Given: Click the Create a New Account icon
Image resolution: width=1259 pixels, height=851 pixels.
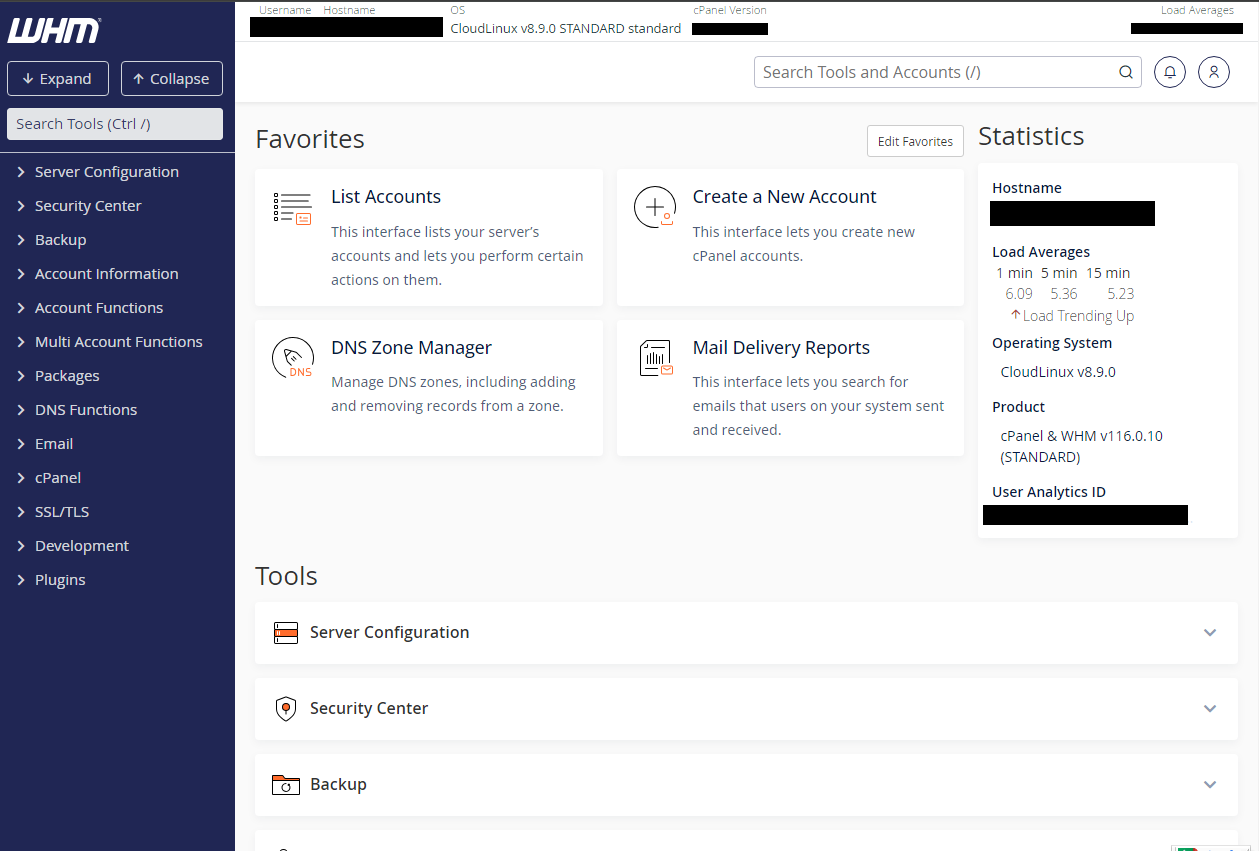Looking at the screenshot, I should tap(654, 208).
